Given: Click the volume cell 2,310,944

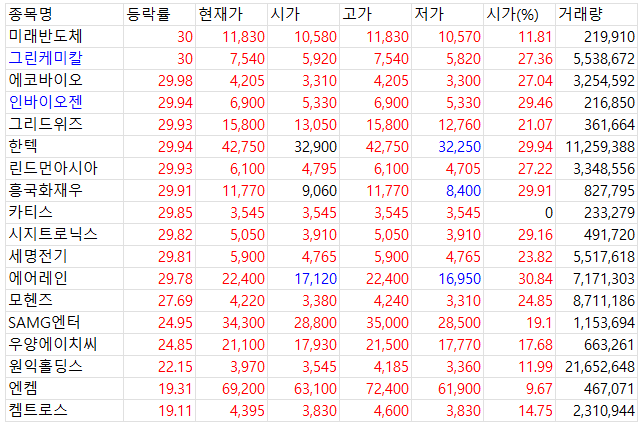Looking at the screenshot, I should point(604,411).
